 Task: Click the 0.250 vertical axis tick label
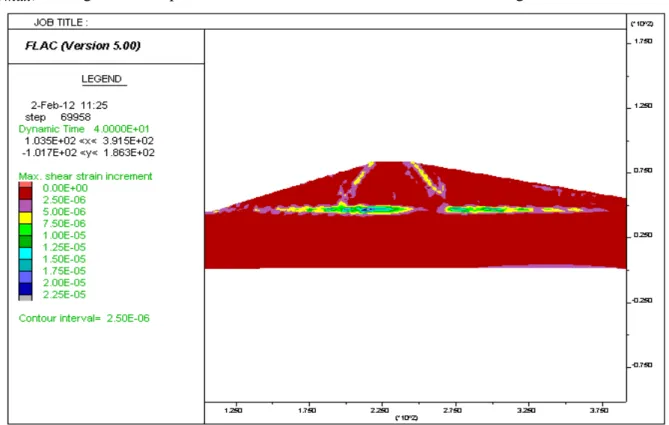(x=643, y=235)
